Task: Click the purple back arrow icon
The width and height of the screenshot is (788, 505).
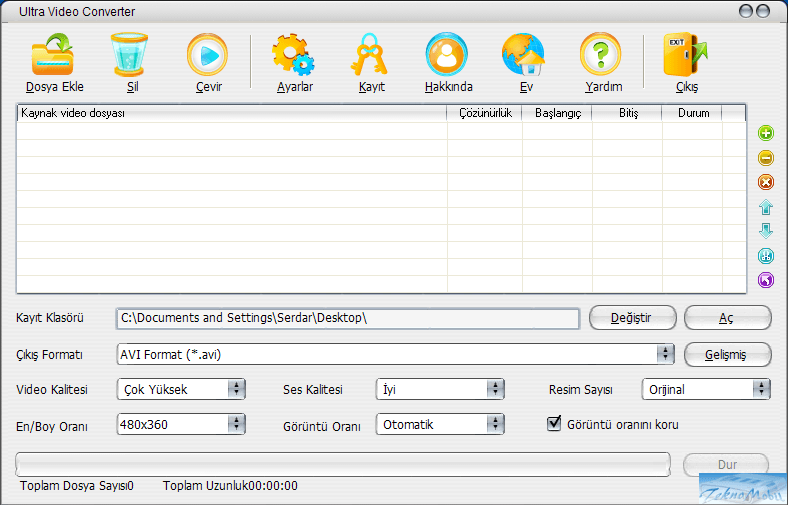Action: (x=765, y=280)
